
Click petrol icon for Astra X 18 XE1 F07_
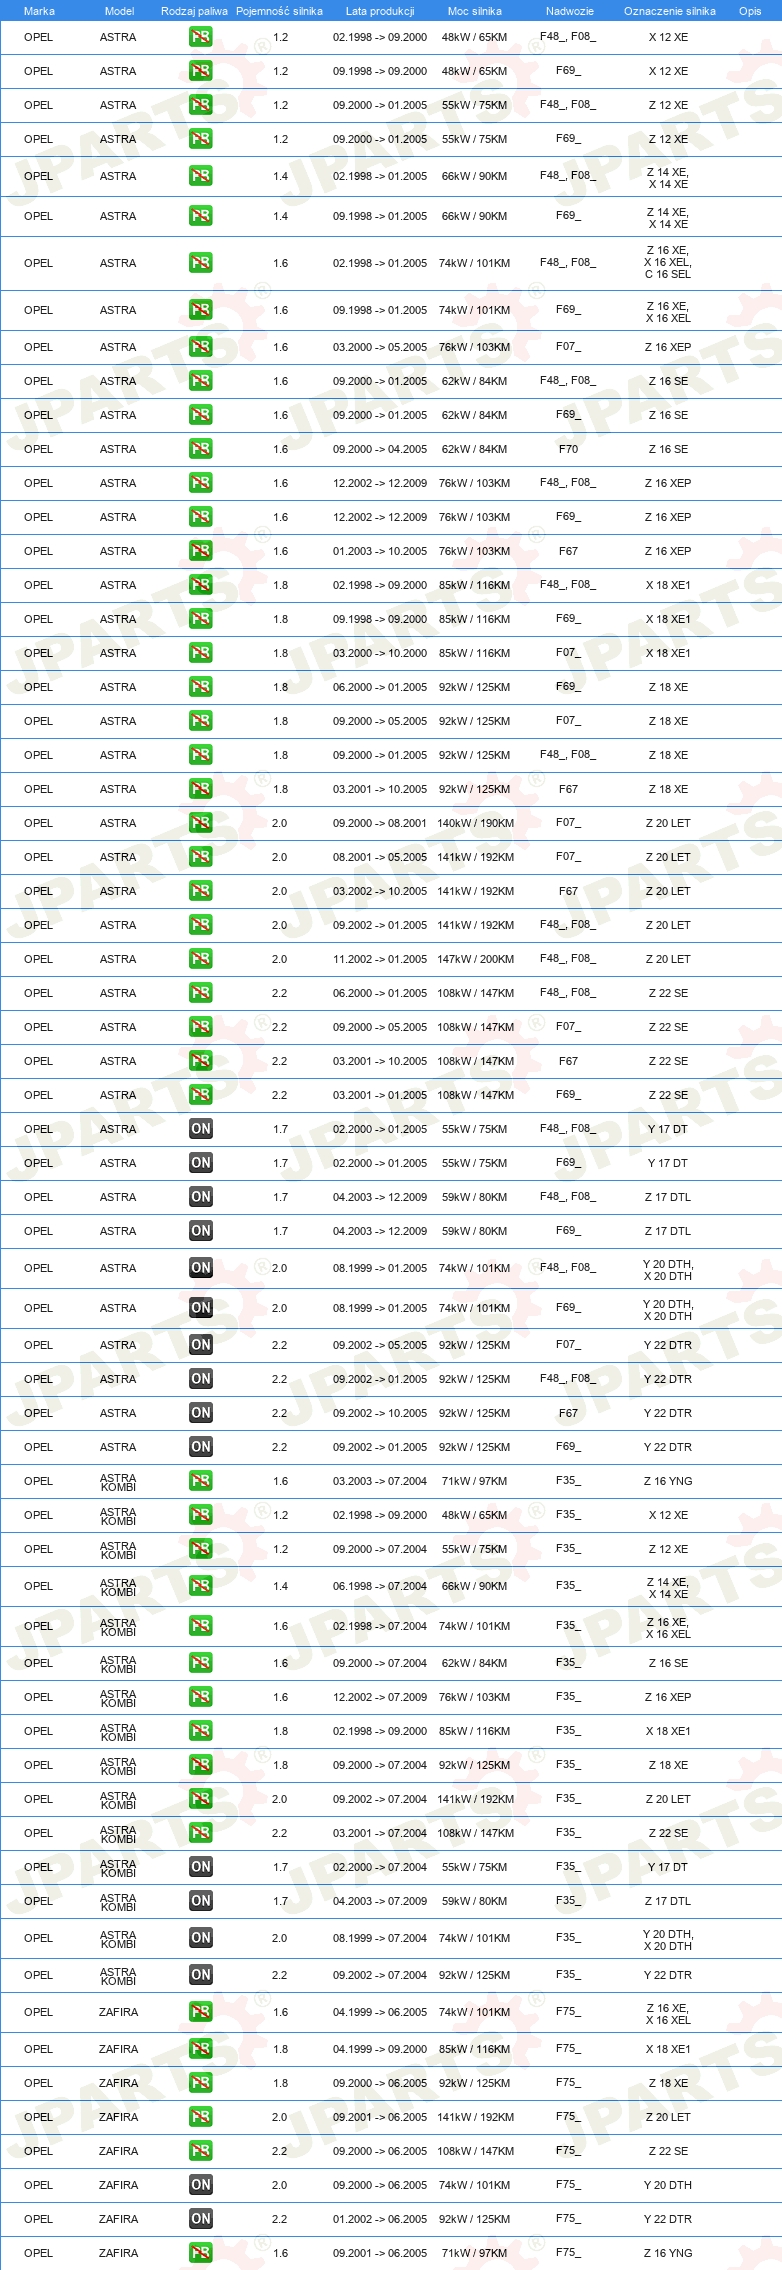(x=201, y=653)
